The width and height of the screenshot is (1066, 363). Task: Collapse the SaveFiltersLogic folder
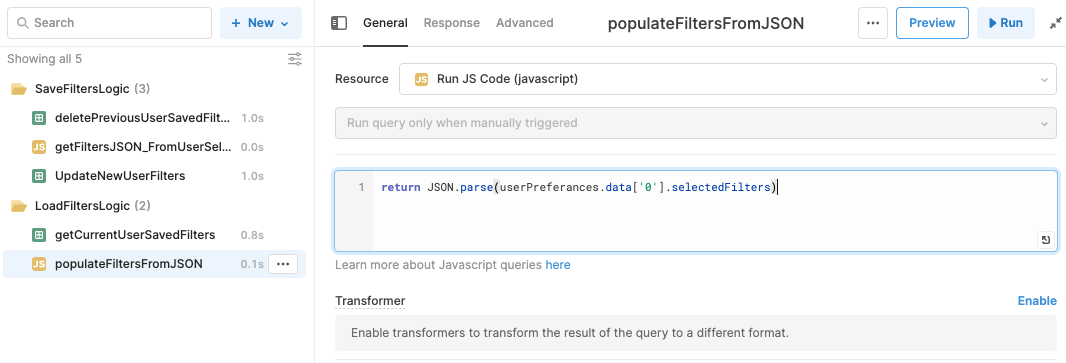[x=82, y=89]
